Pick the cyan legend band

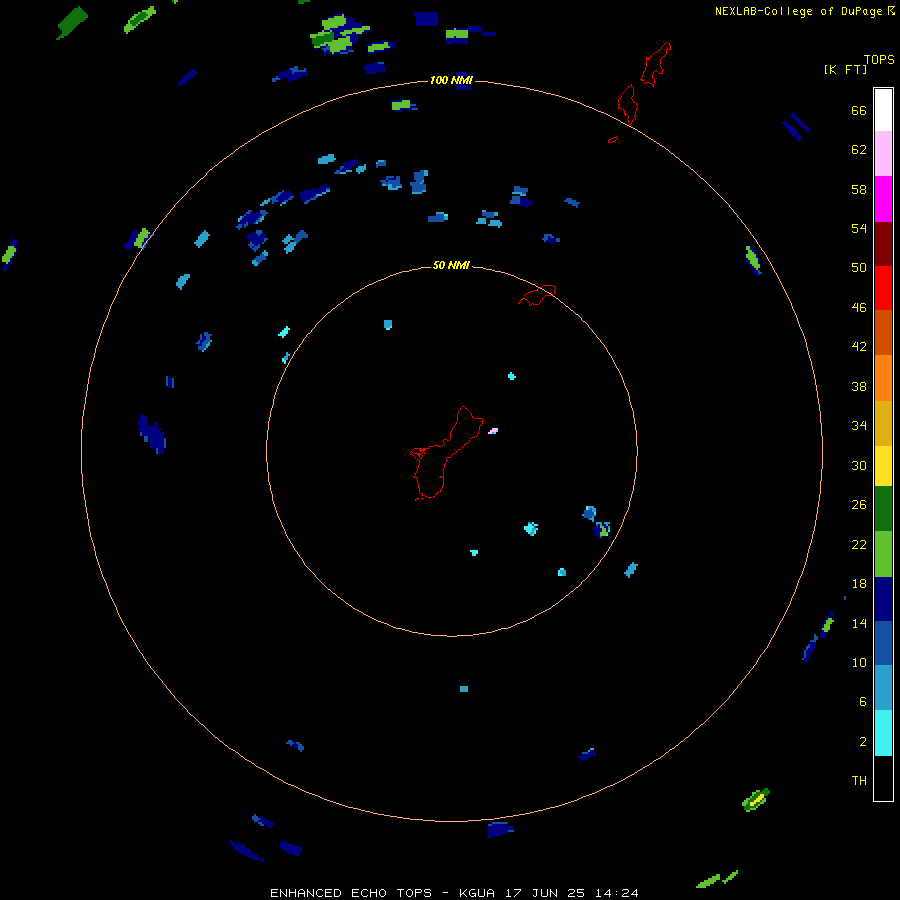pyautogui.click(x=883, y=733)
